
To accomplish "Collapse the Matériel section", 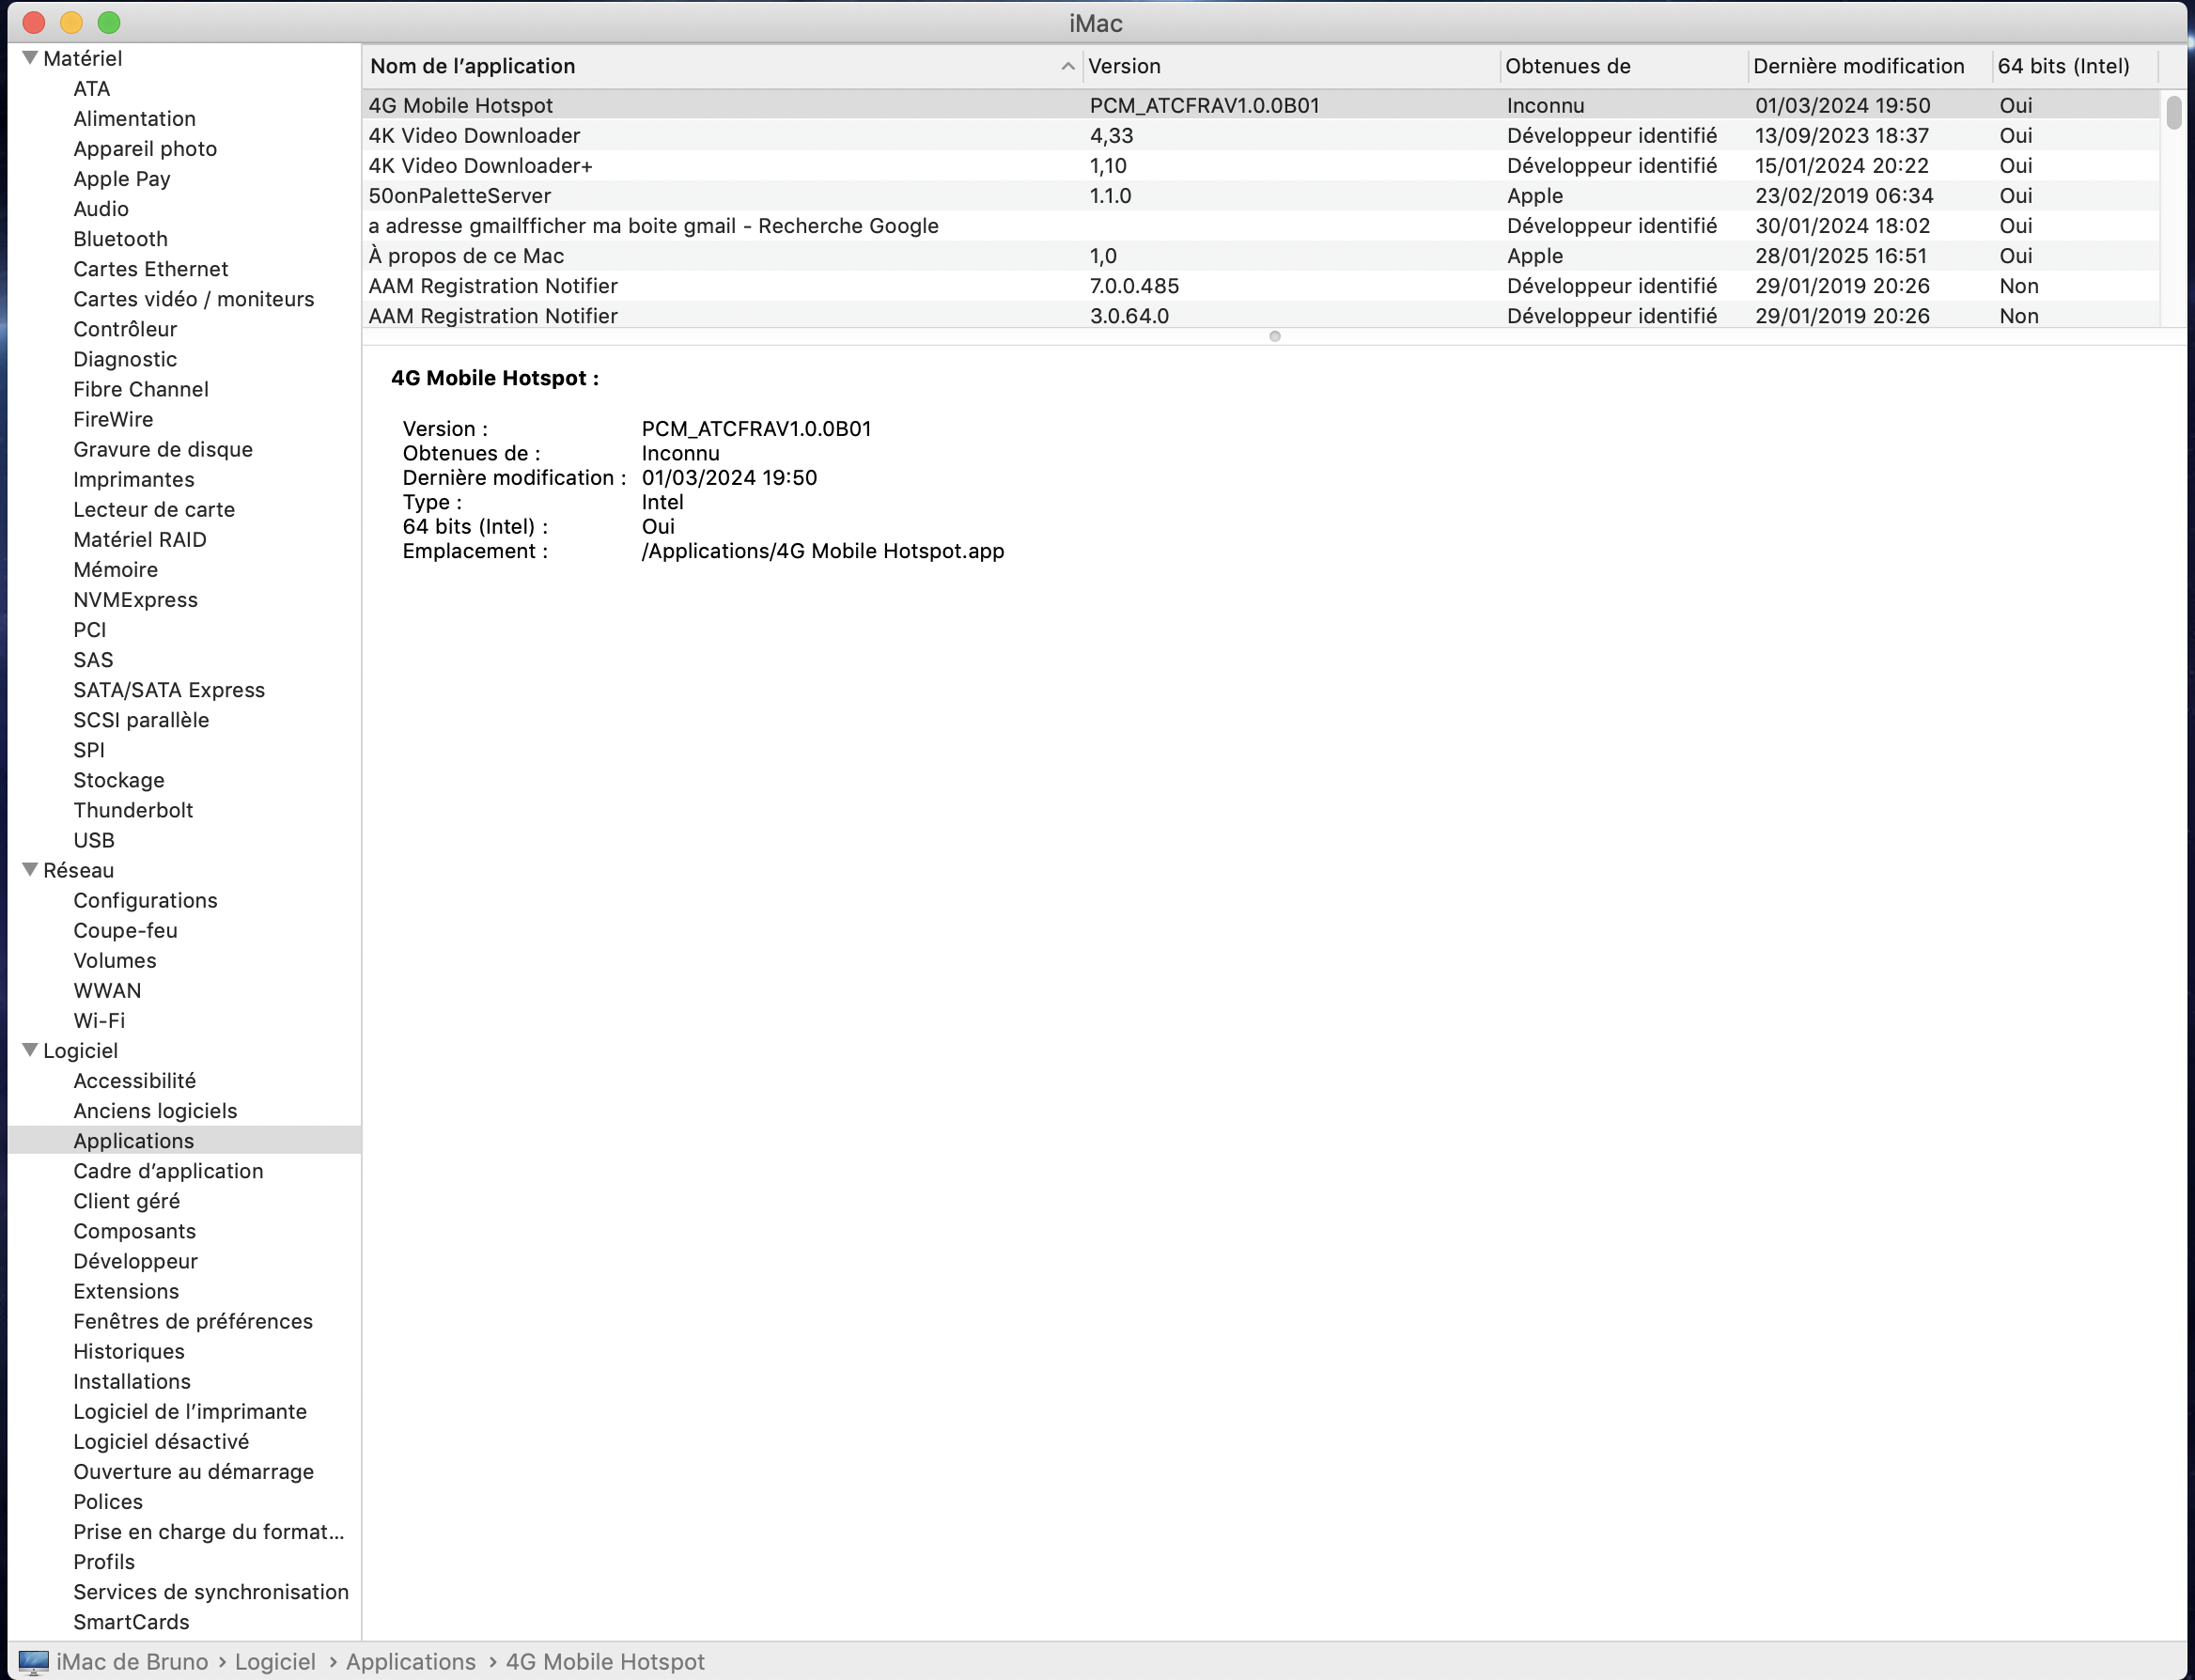I will click(x=30, y=58).
